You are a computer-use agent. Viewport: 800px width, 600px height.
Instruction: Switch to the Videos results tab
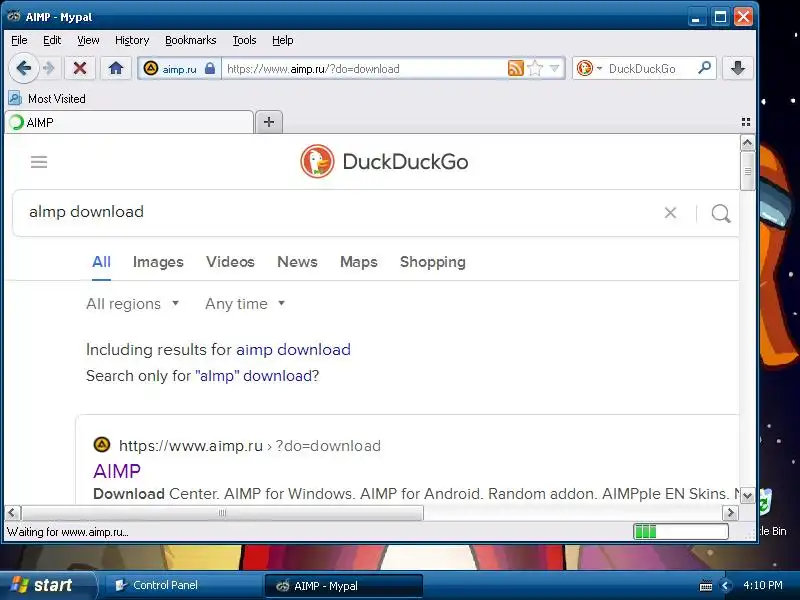coord(230,262)
